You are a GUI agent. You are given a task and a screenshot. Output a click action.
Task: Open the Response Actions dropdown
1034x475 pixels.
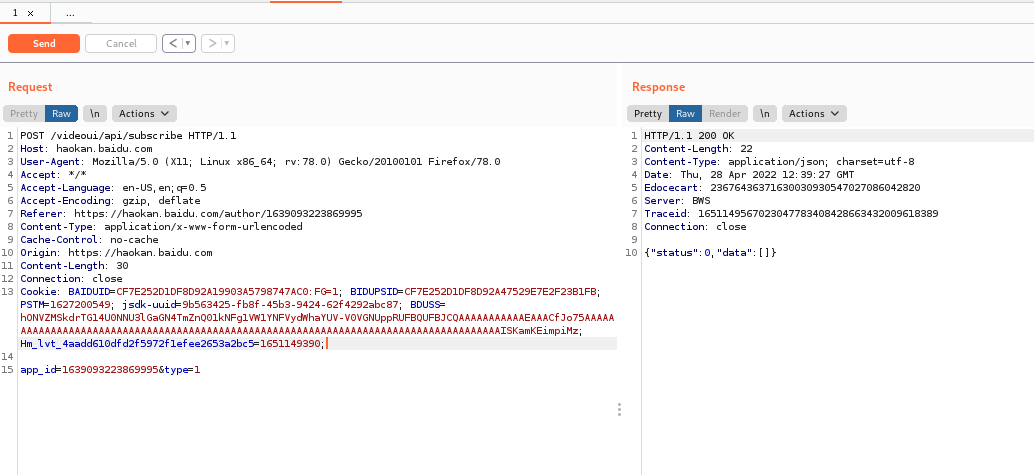[814, 114]
